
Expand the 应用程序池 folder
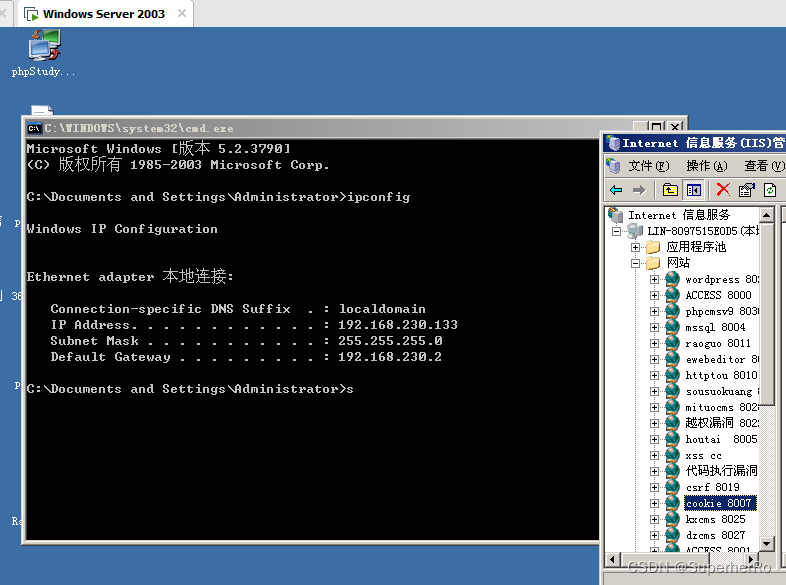pyautogui.click(x=635, y=248)
